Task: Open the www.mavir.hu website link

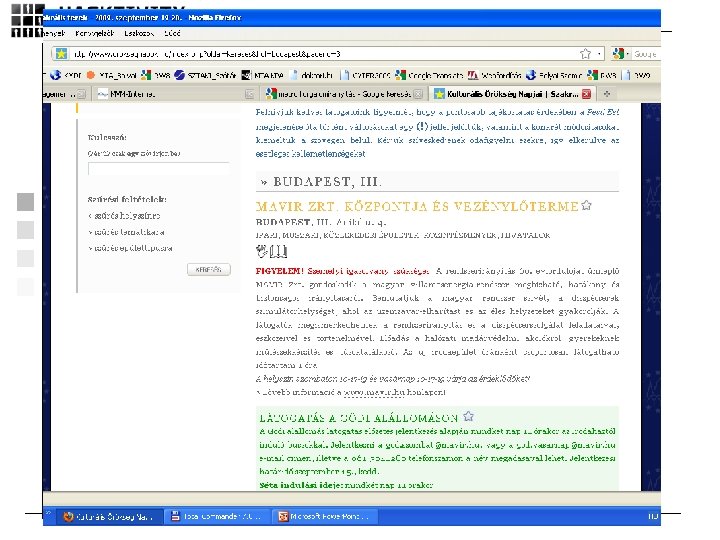Action: tap(374, 393)
